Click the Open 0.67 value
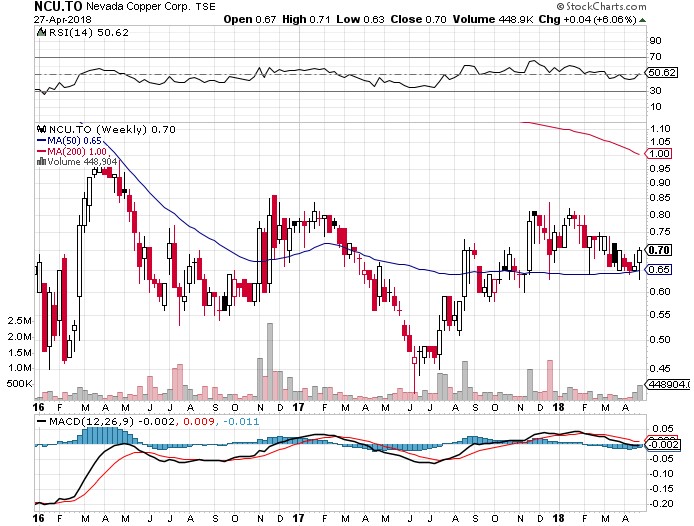The height and width of the screenshot is (526, 694). [x=250, y=19]
